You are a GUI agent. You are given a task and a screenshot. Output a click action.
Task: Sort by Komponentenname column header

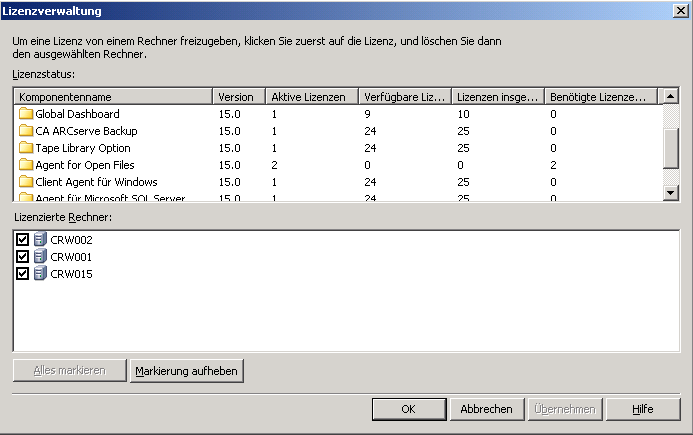(x=113, y=97)
